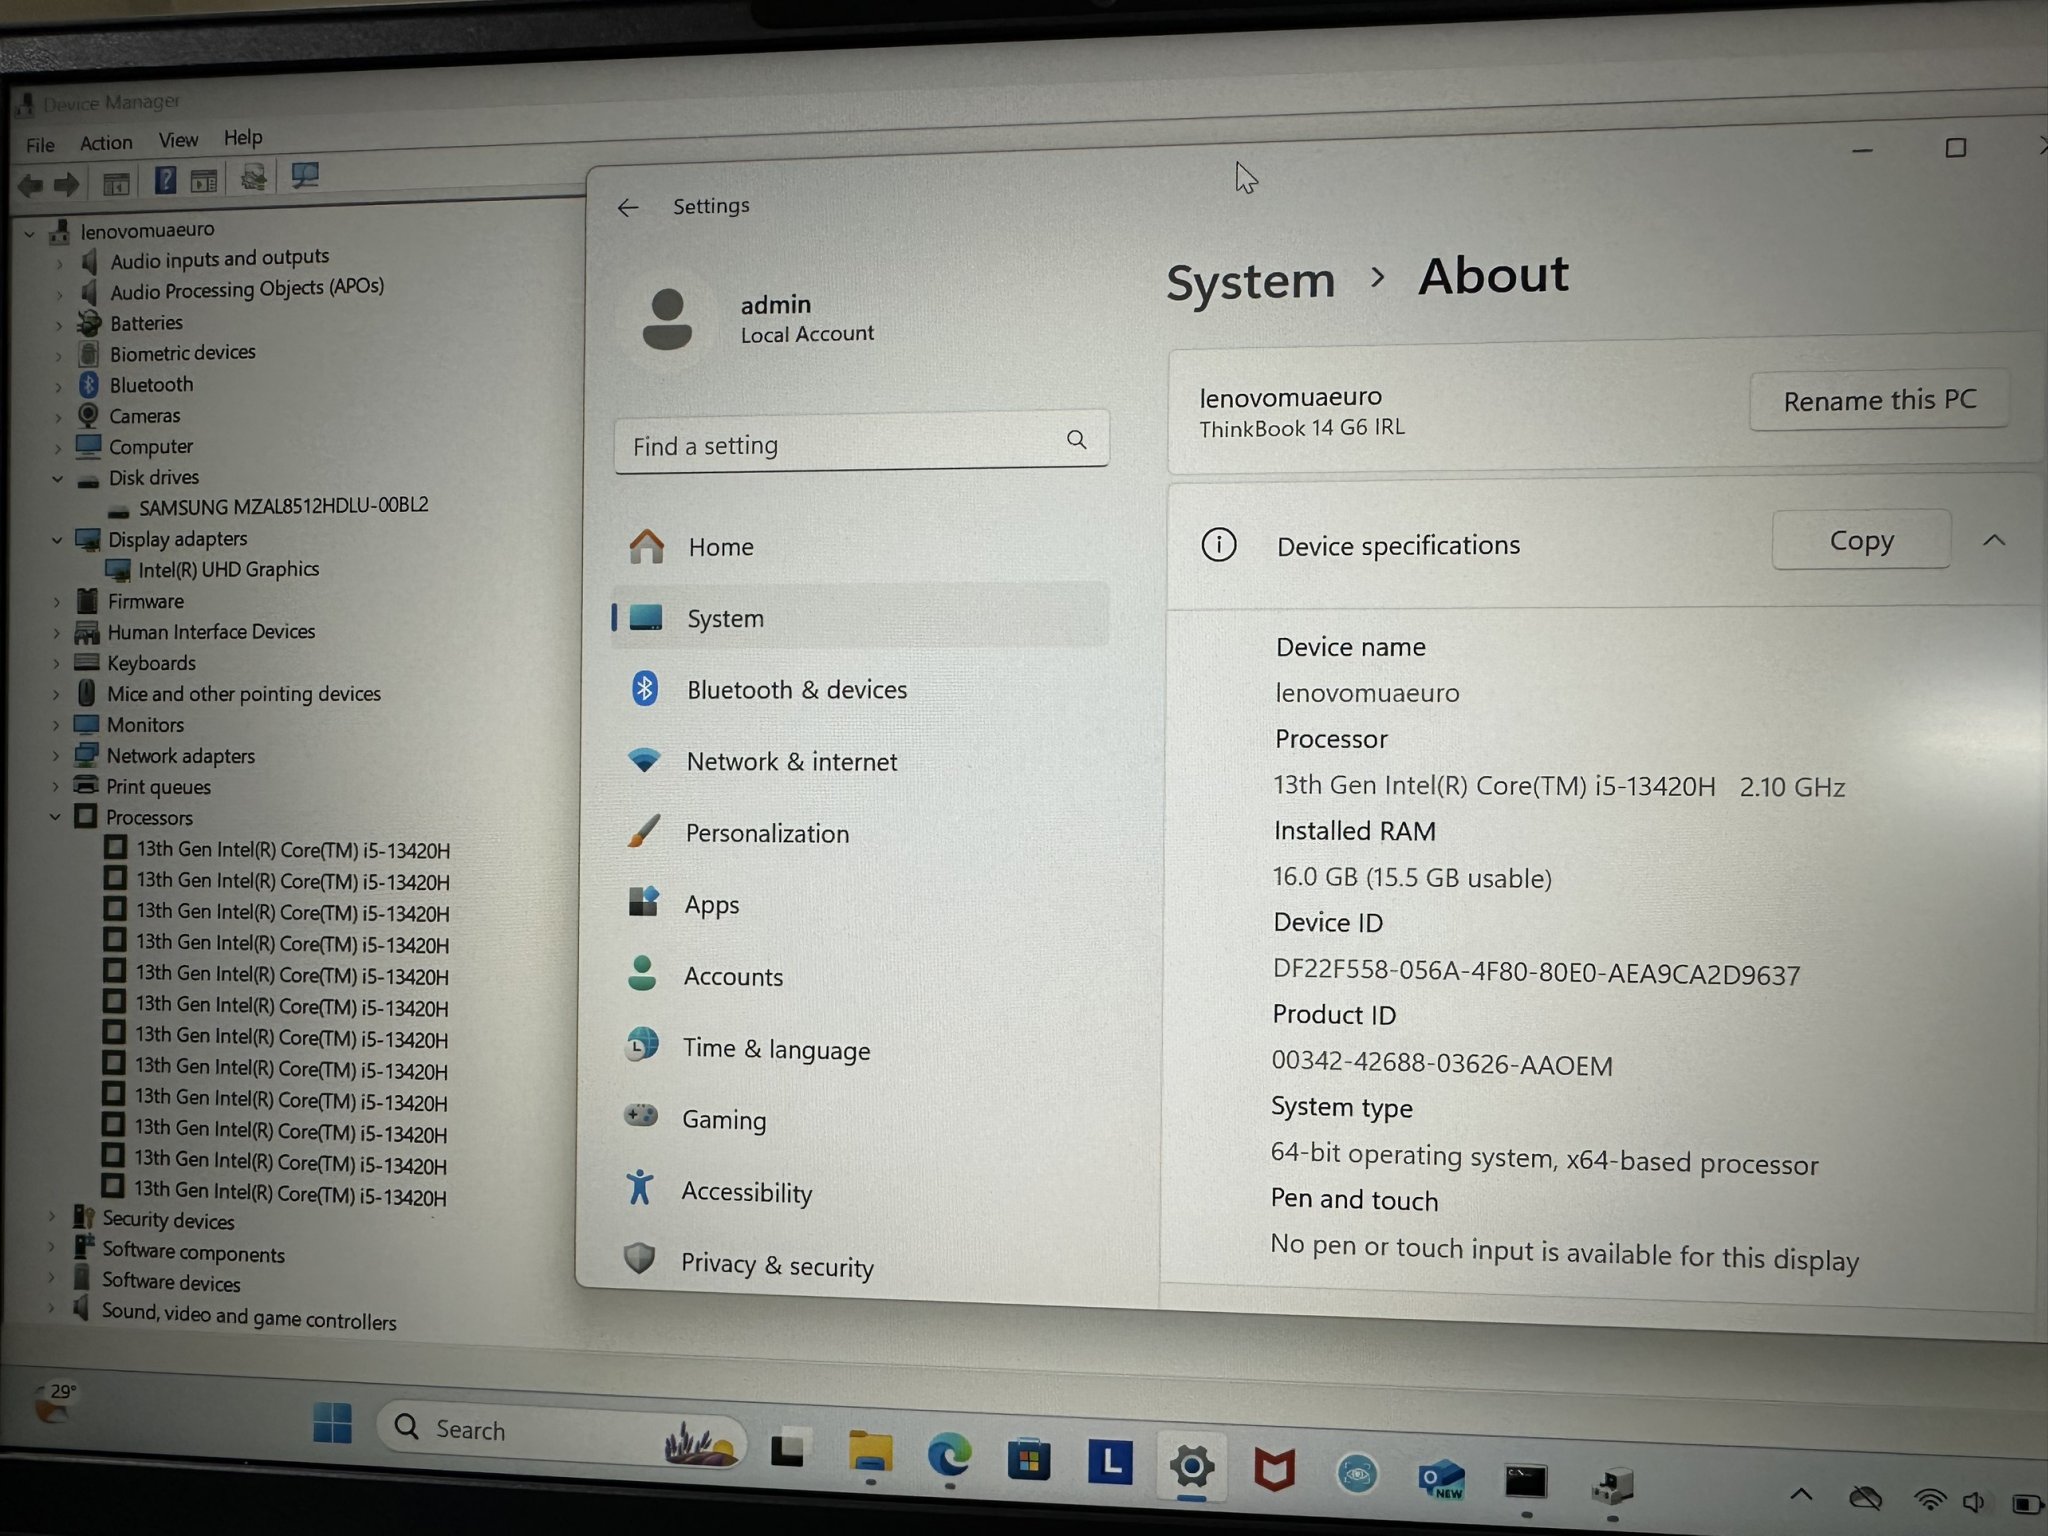Viewport: 2048px width, 1536px height.
Task: Click the Device Manager help icon
Action: pos(165,181)
